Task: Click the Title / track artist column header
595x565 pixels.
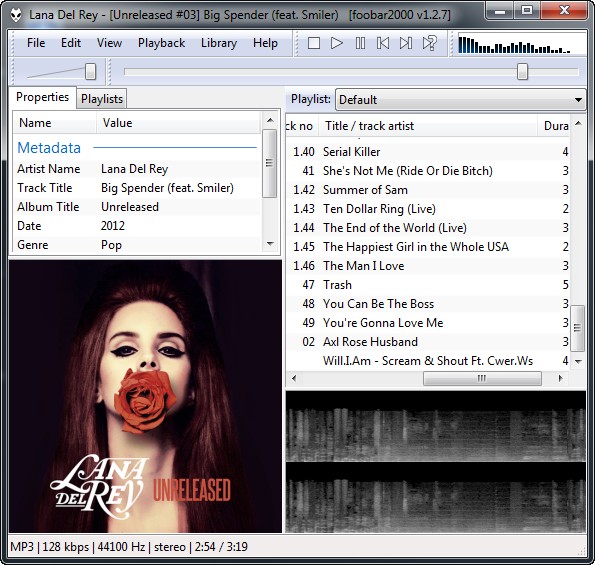Action: tap(428, 126)
